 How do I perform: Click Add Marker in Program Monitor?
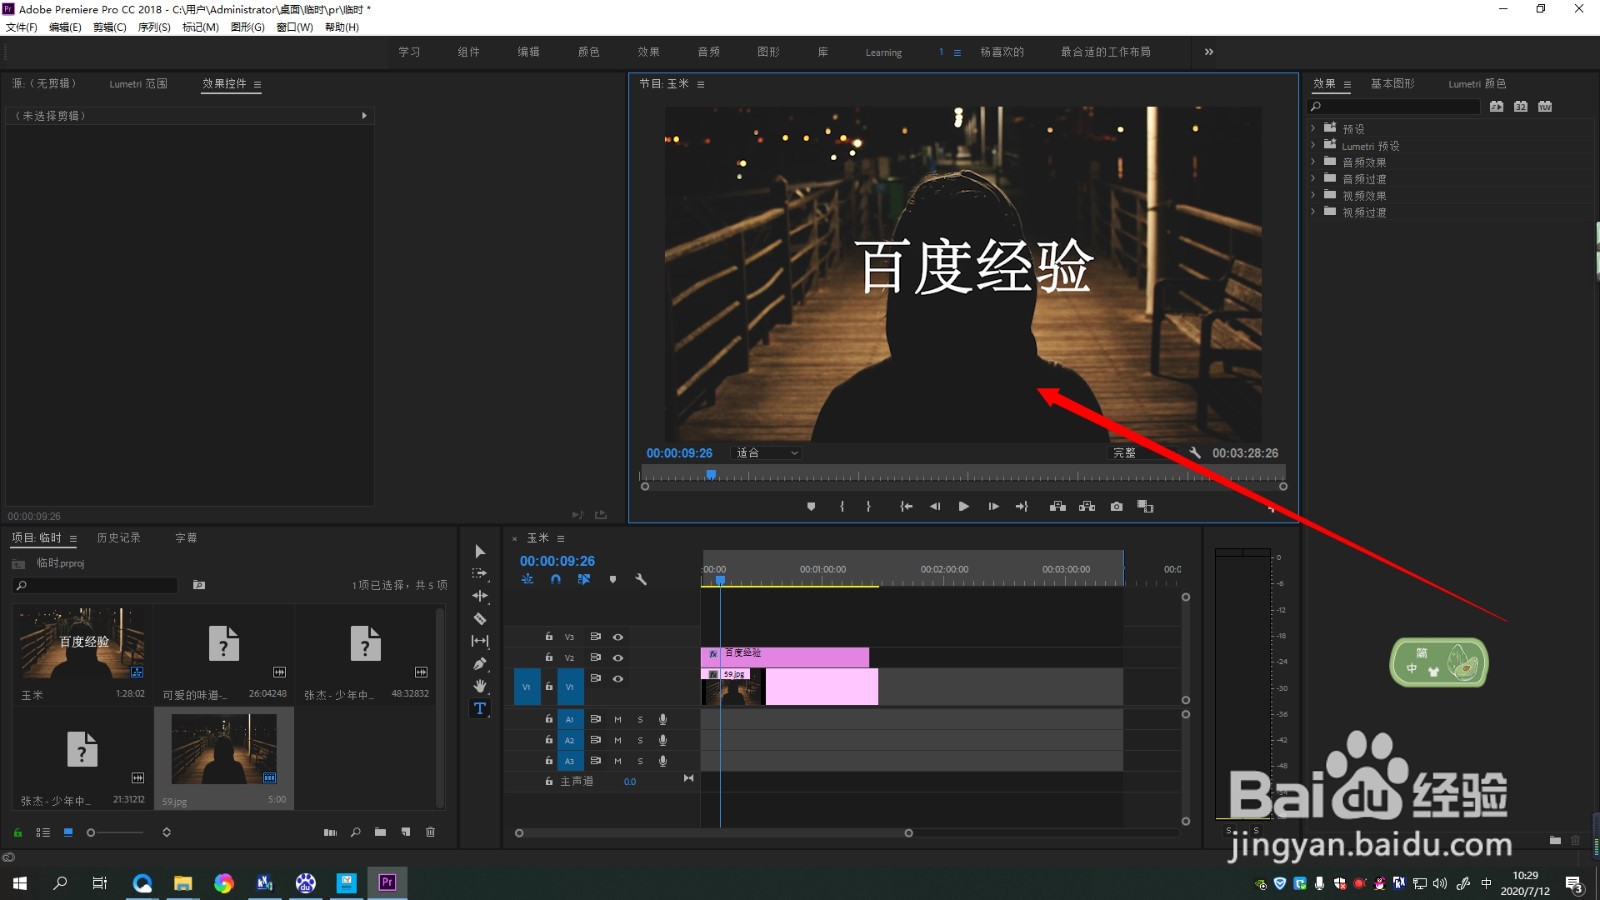811,507
